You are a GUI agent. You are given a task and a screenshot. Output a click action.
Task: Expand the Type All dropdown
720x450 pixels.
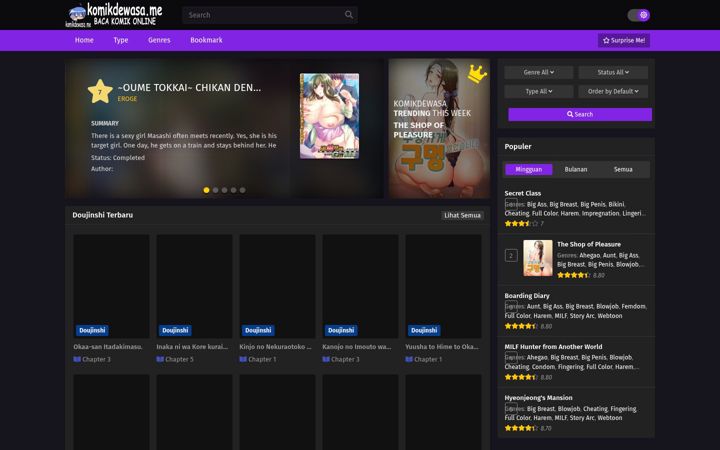tap(539, 91)
